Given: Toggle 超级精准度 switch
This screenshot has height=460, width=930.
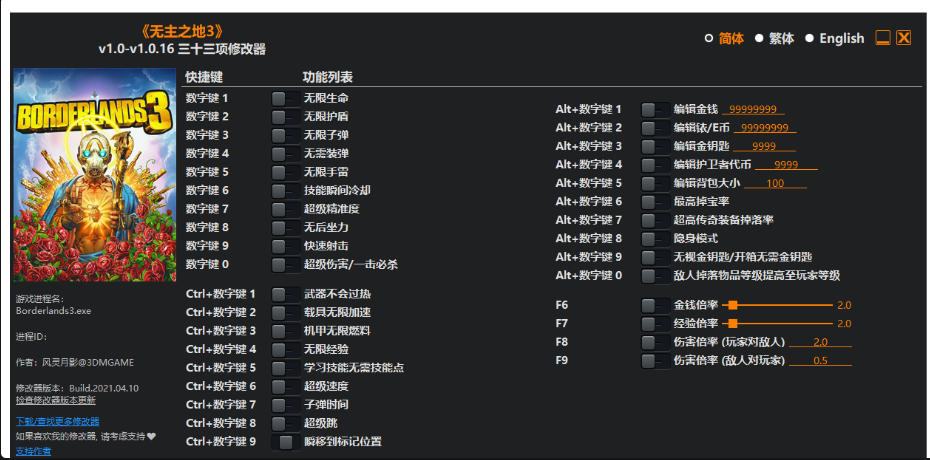Looking at the screenshot, I should [x=285, y=209].
